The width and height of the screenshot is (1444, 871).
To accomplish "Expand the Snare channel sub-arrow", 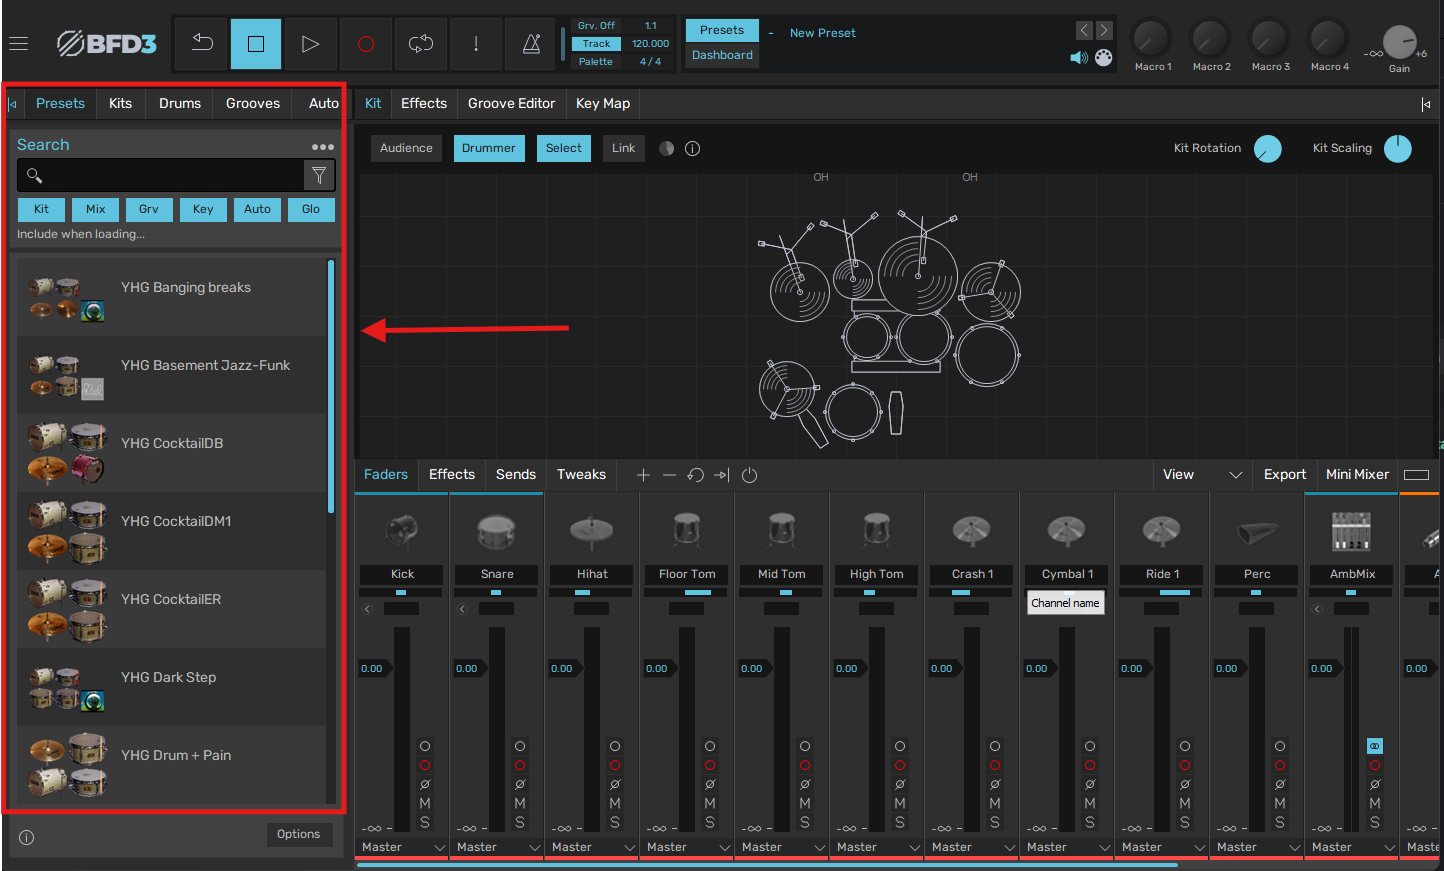I will point(462,609).
